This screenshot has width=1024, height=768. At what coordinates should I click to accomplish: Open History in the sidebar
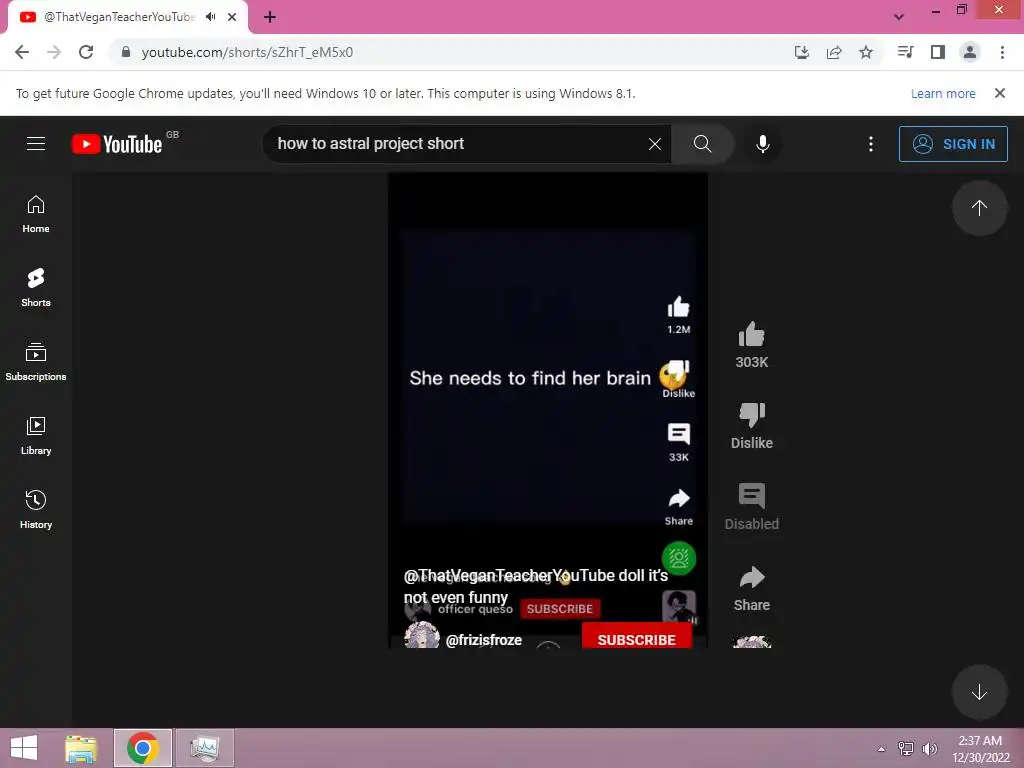pyautogui.click(x=36, y=509)
